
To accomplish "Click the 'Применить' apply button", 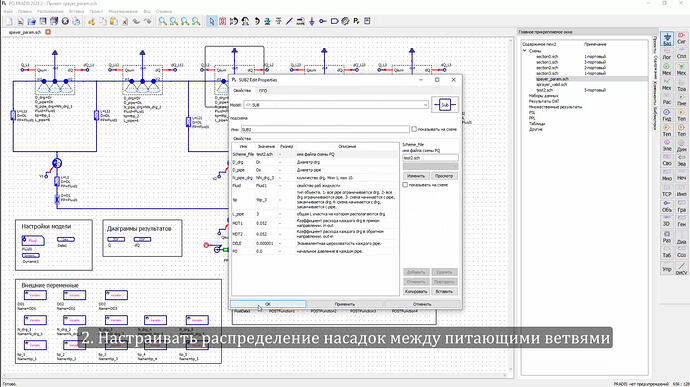I will pyautogui.click(x=345, y=304).
